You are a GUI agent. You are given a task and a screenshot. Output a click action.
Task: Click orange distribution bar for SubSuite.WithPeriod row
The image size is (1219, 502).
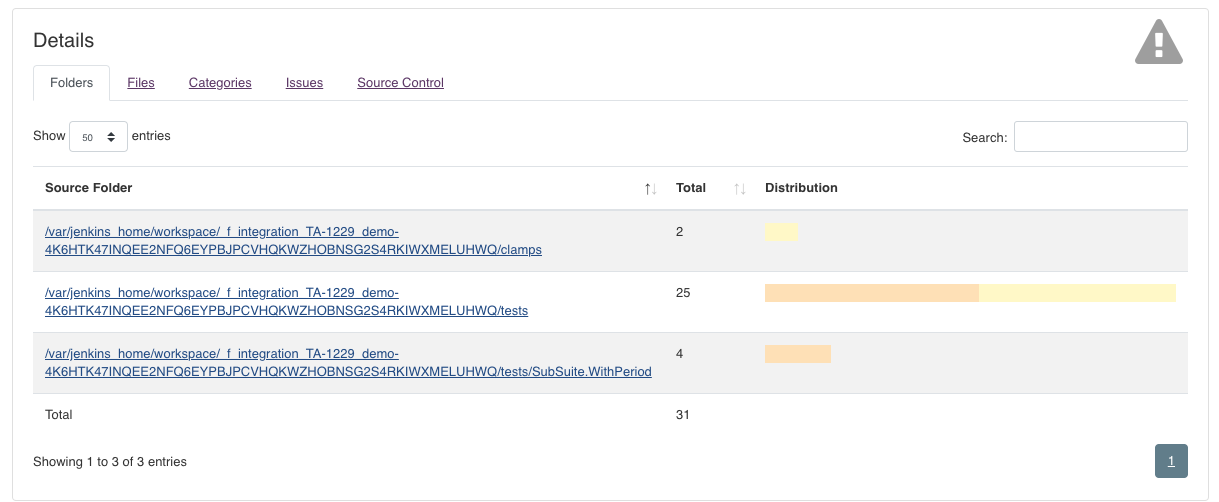point(798,354)
